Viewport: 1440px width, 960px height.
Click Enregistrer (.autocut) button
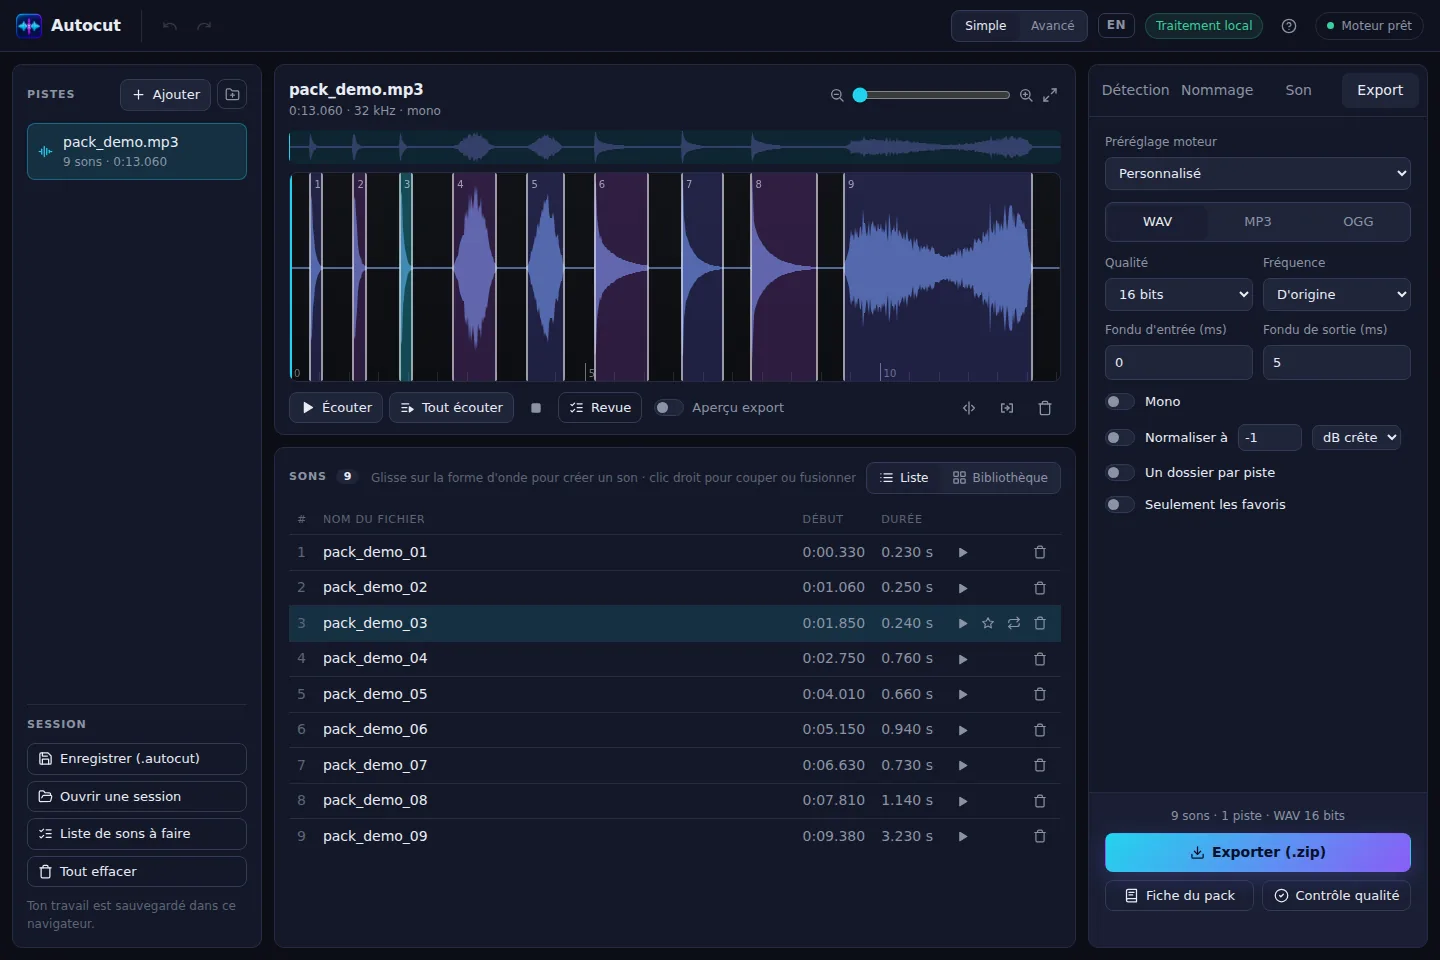click(137, 759)
